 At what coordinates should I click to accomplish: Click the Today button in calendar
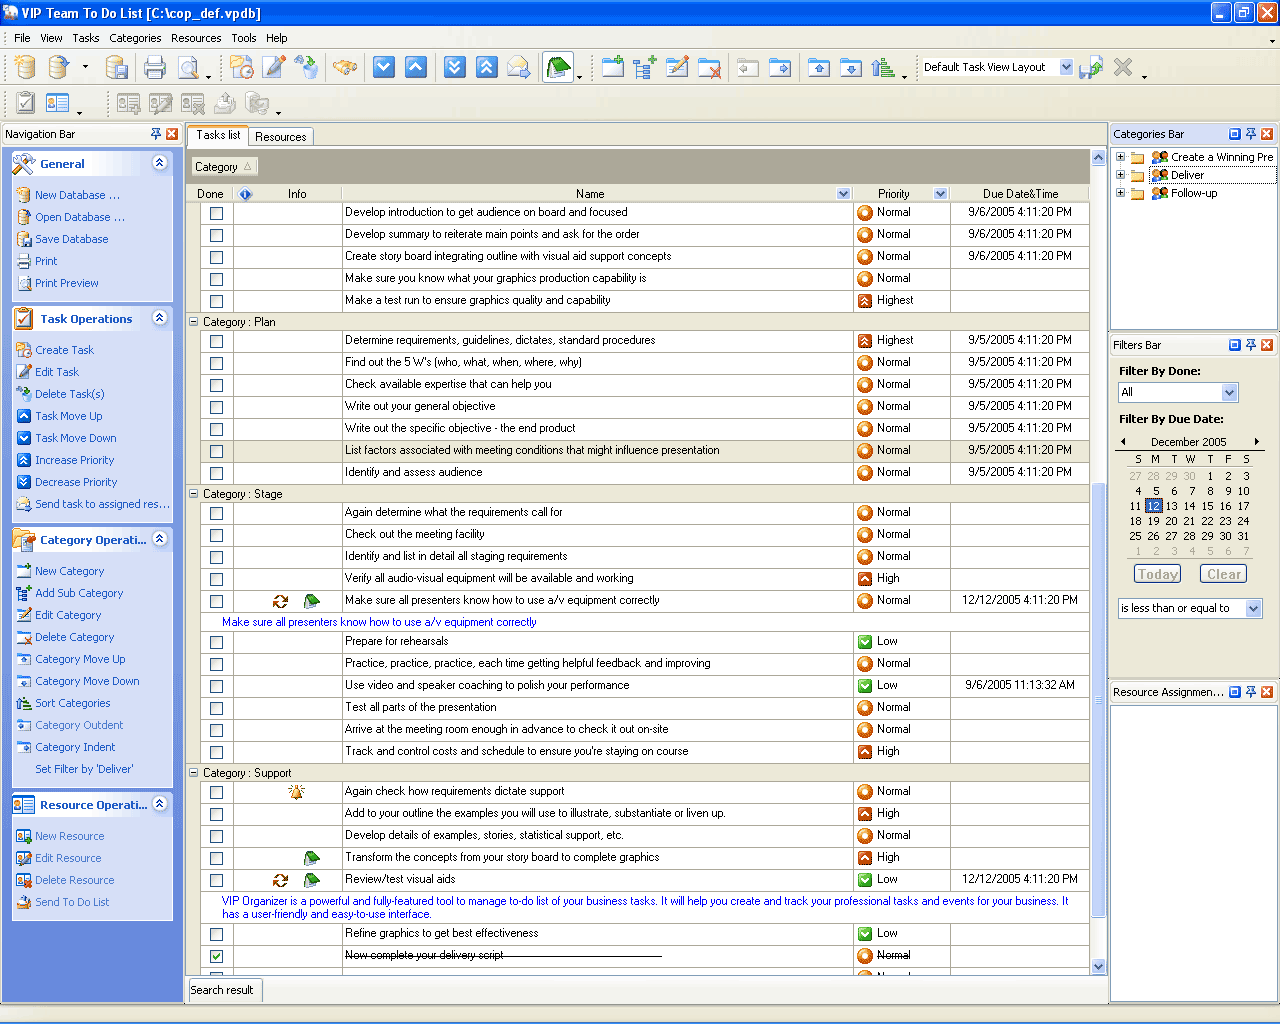pyautogui.click(x=1157, y=574)
